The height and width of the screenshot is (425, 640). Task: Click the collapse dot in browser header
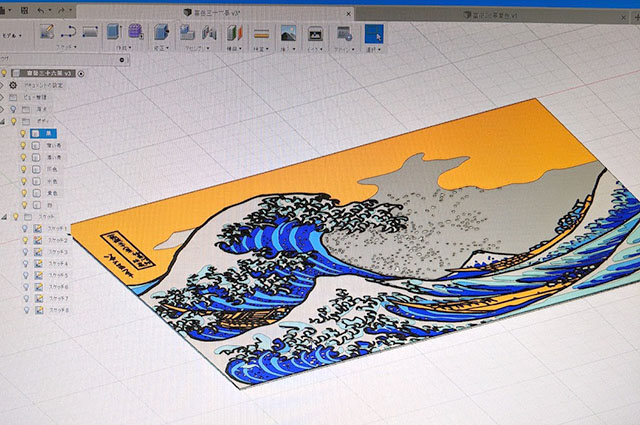coord(122,60)
